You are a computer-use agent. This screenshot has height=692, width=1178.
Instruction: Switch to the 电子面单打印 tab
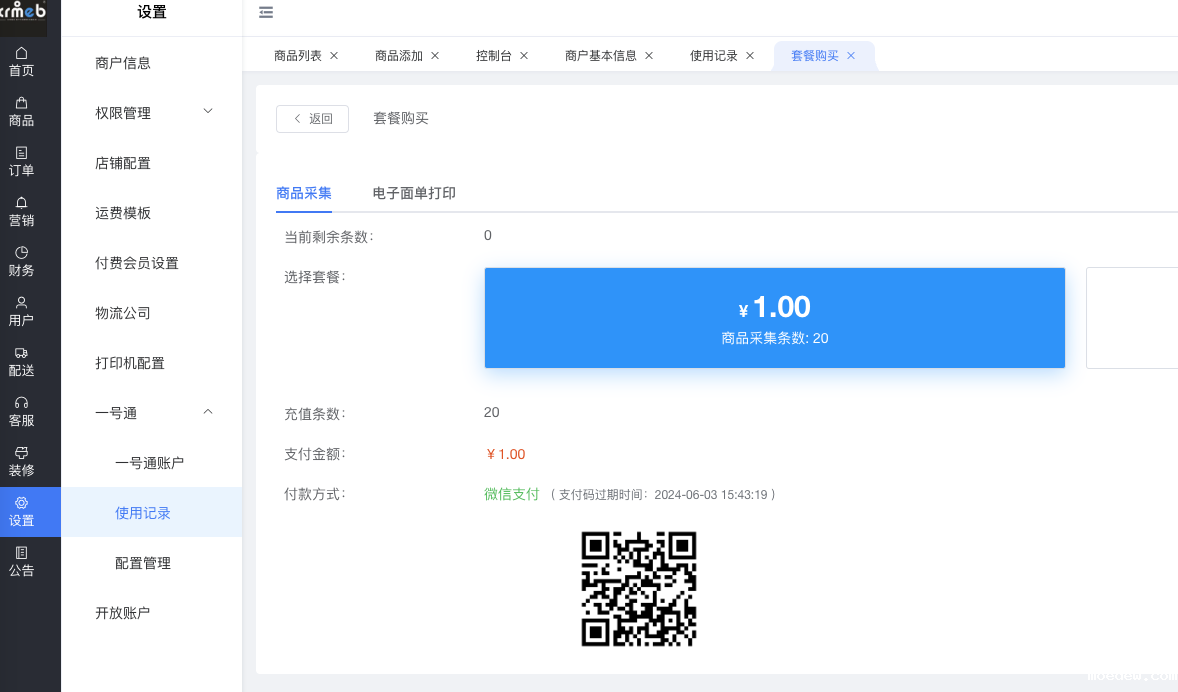(x=414, y=193)
